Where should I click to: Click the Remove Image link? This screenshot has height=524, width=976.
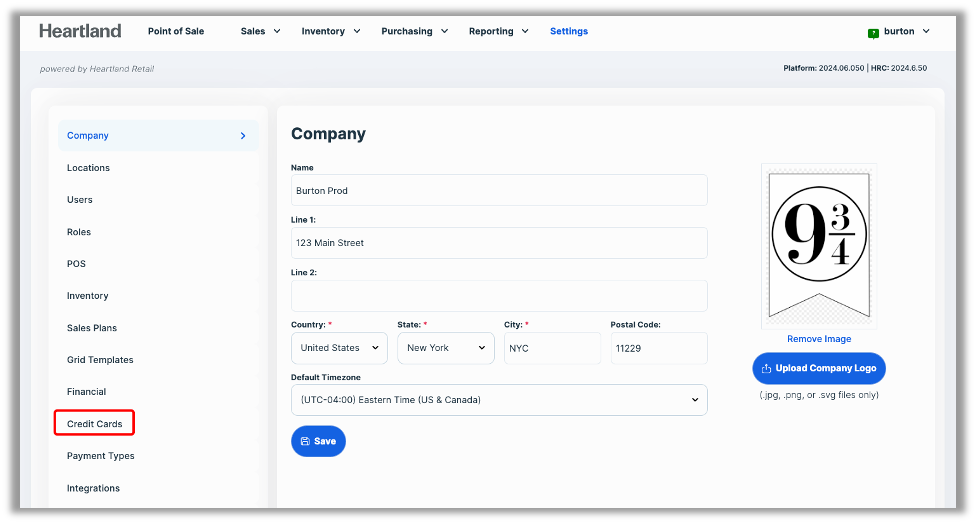point(819,339)
